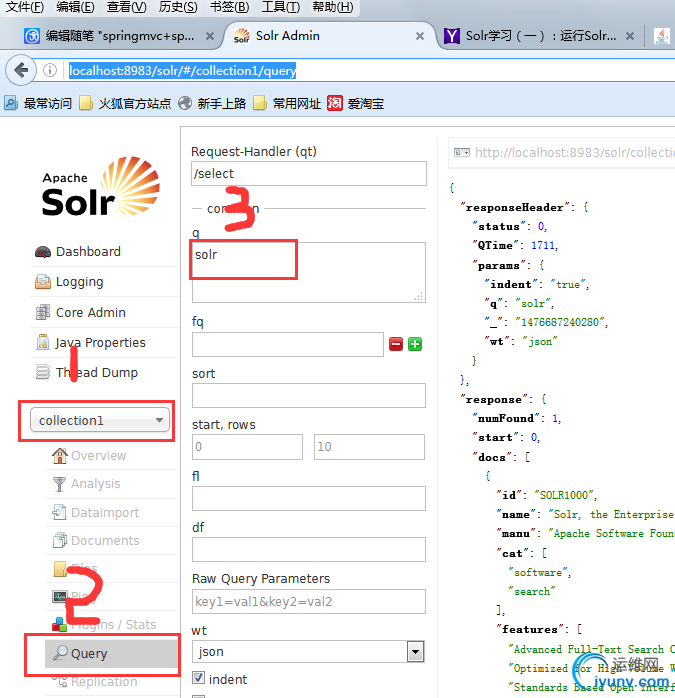
Task: Close the 编辑随笔 tab
Action: point(210,36)
